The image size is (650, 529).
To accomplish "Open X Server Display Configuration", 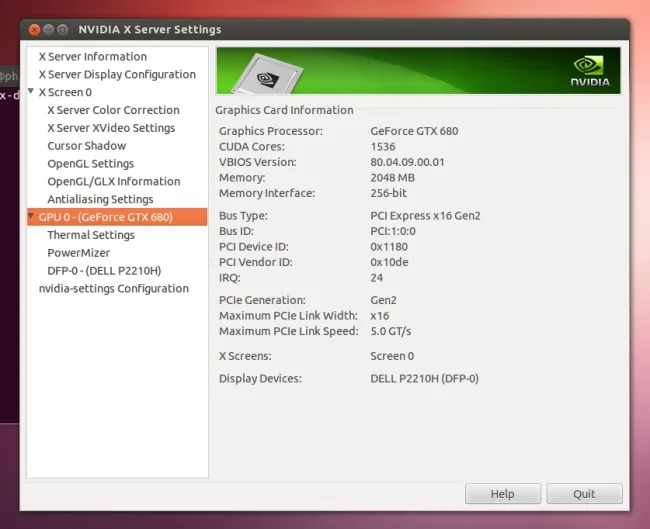I will [117, 74].
